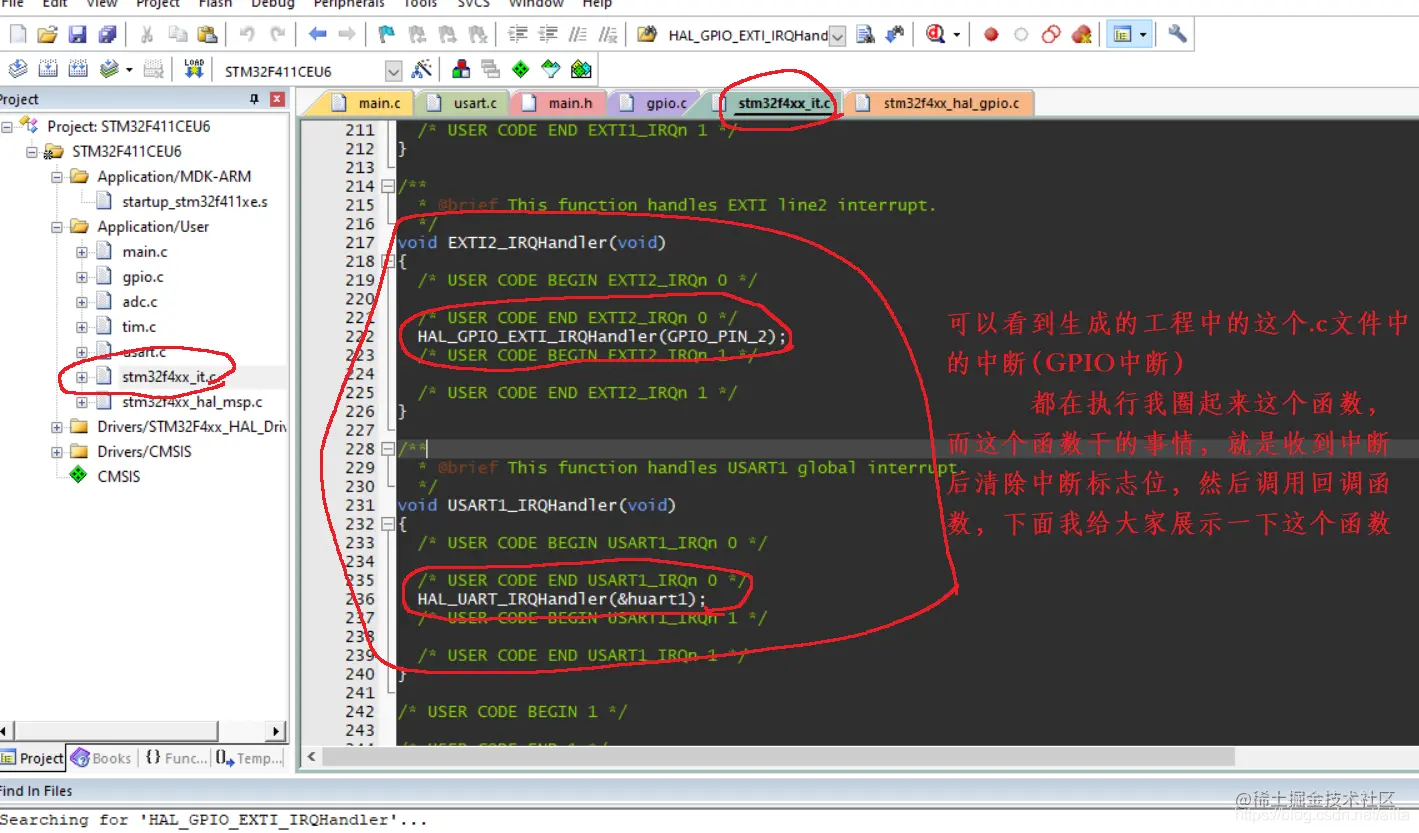Expand the main.c tree node
The image size is (1419, 833).
pos(82,252)
